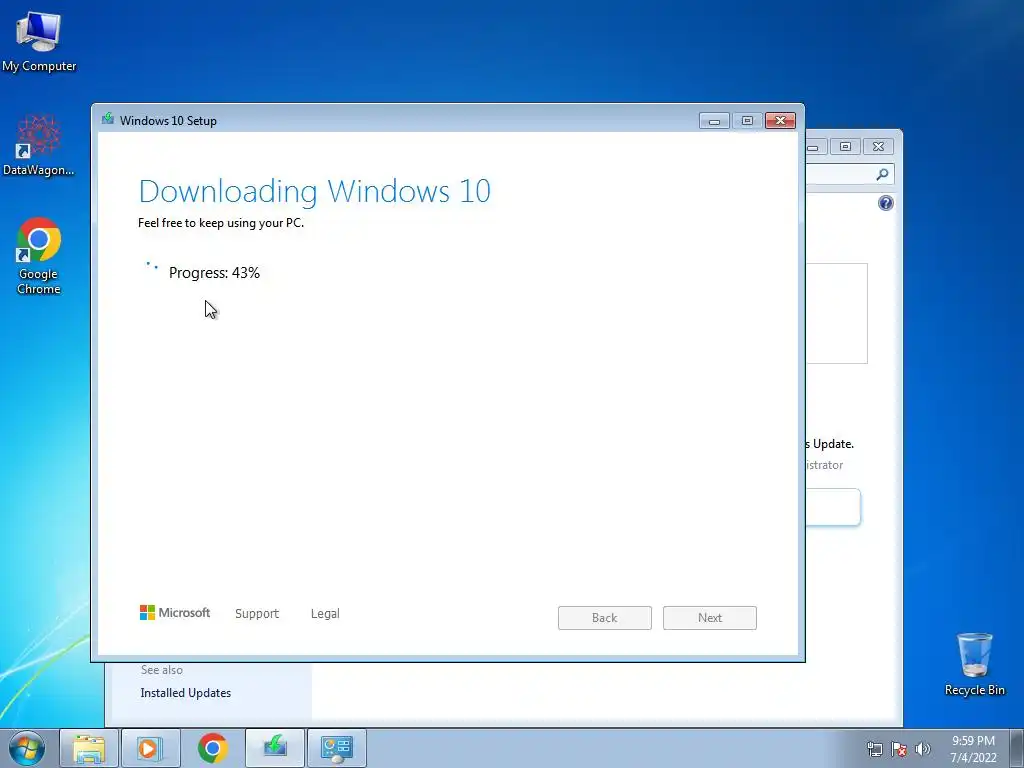Image resolution: width=1024 pixels, height=768 pixels.
Task: Click the 'Feel free to keep using your PC' text
Action: coord(221,223)
